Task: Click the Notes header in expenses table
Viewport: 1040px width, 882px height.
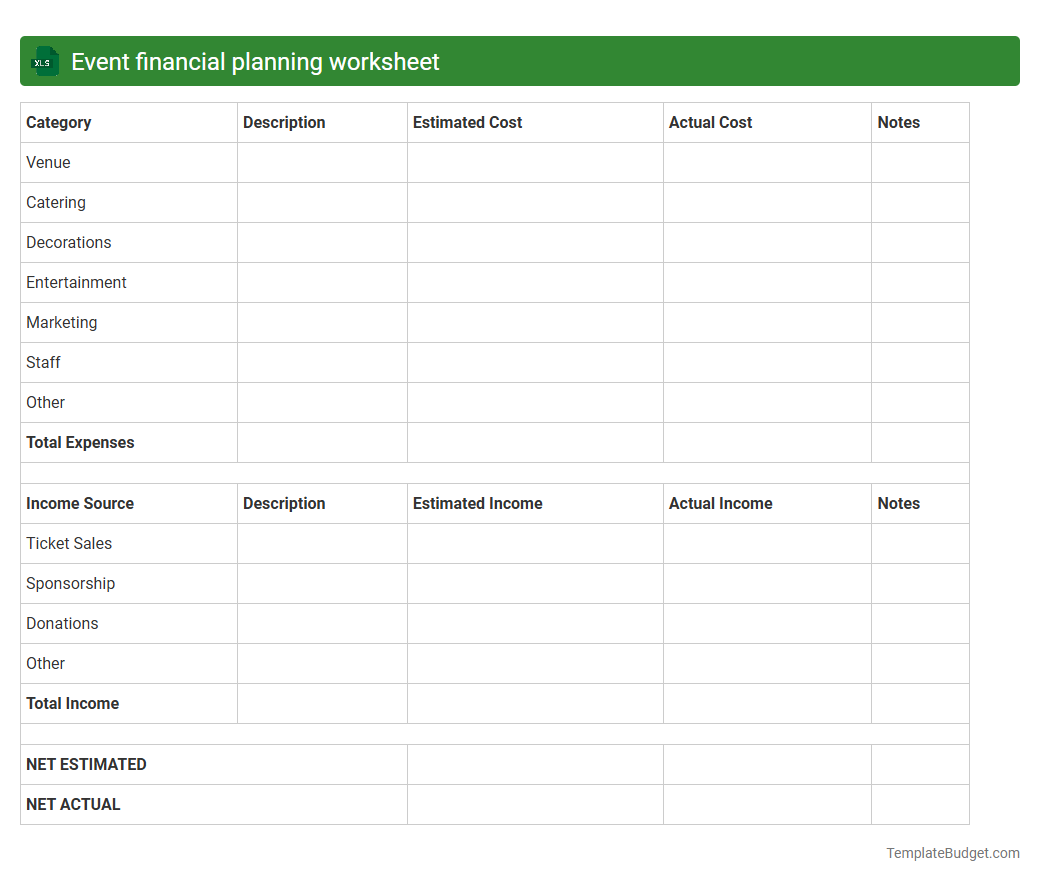Action: pyautogui.click(x=898, y=122)
